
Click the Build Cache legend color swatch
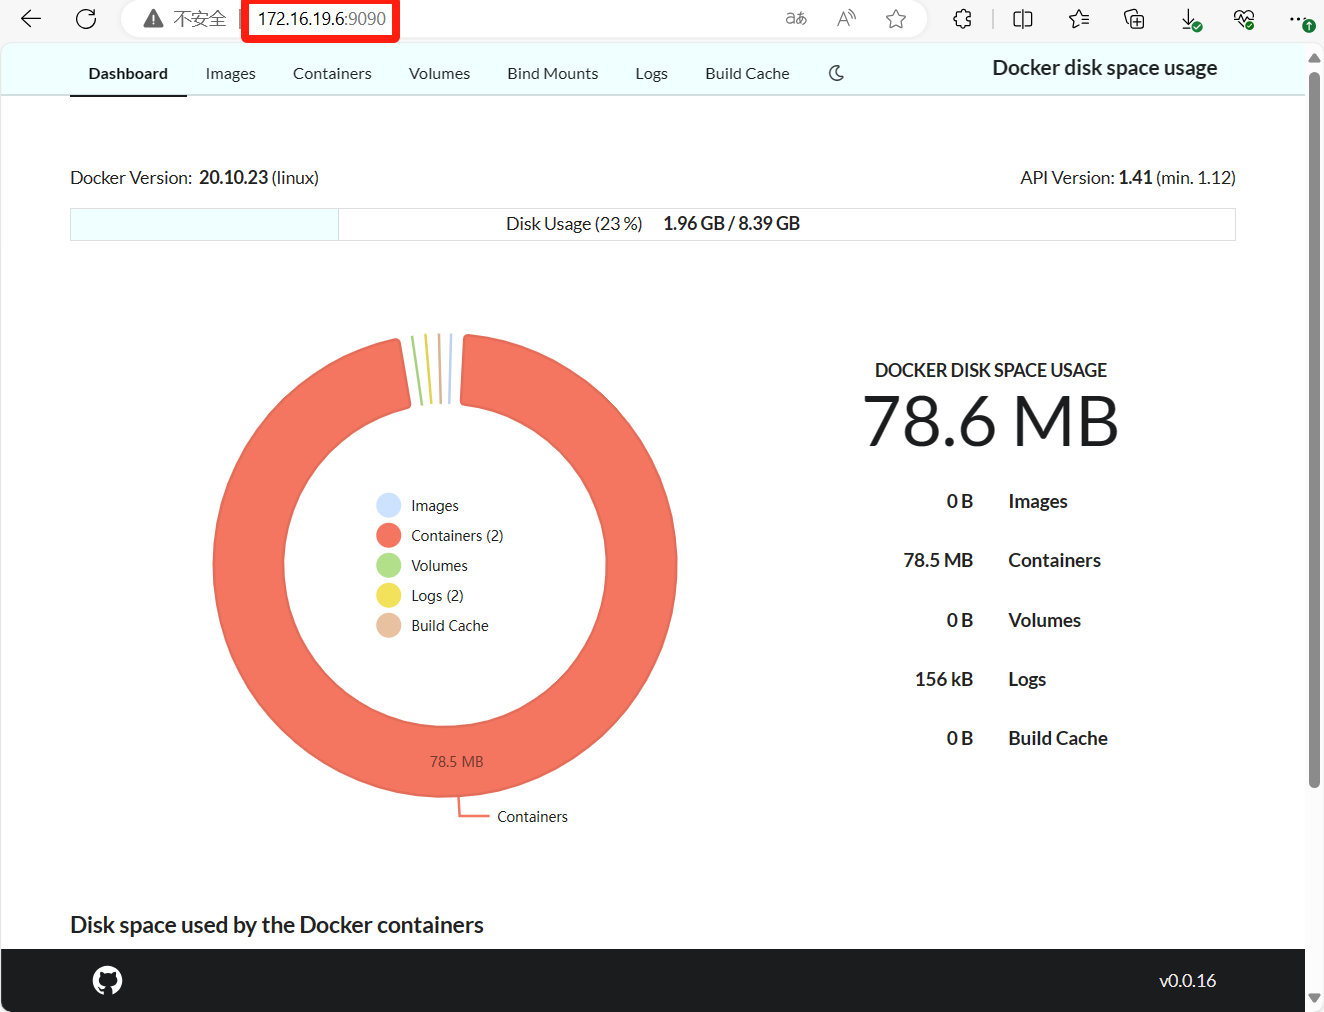pos(389,626)
